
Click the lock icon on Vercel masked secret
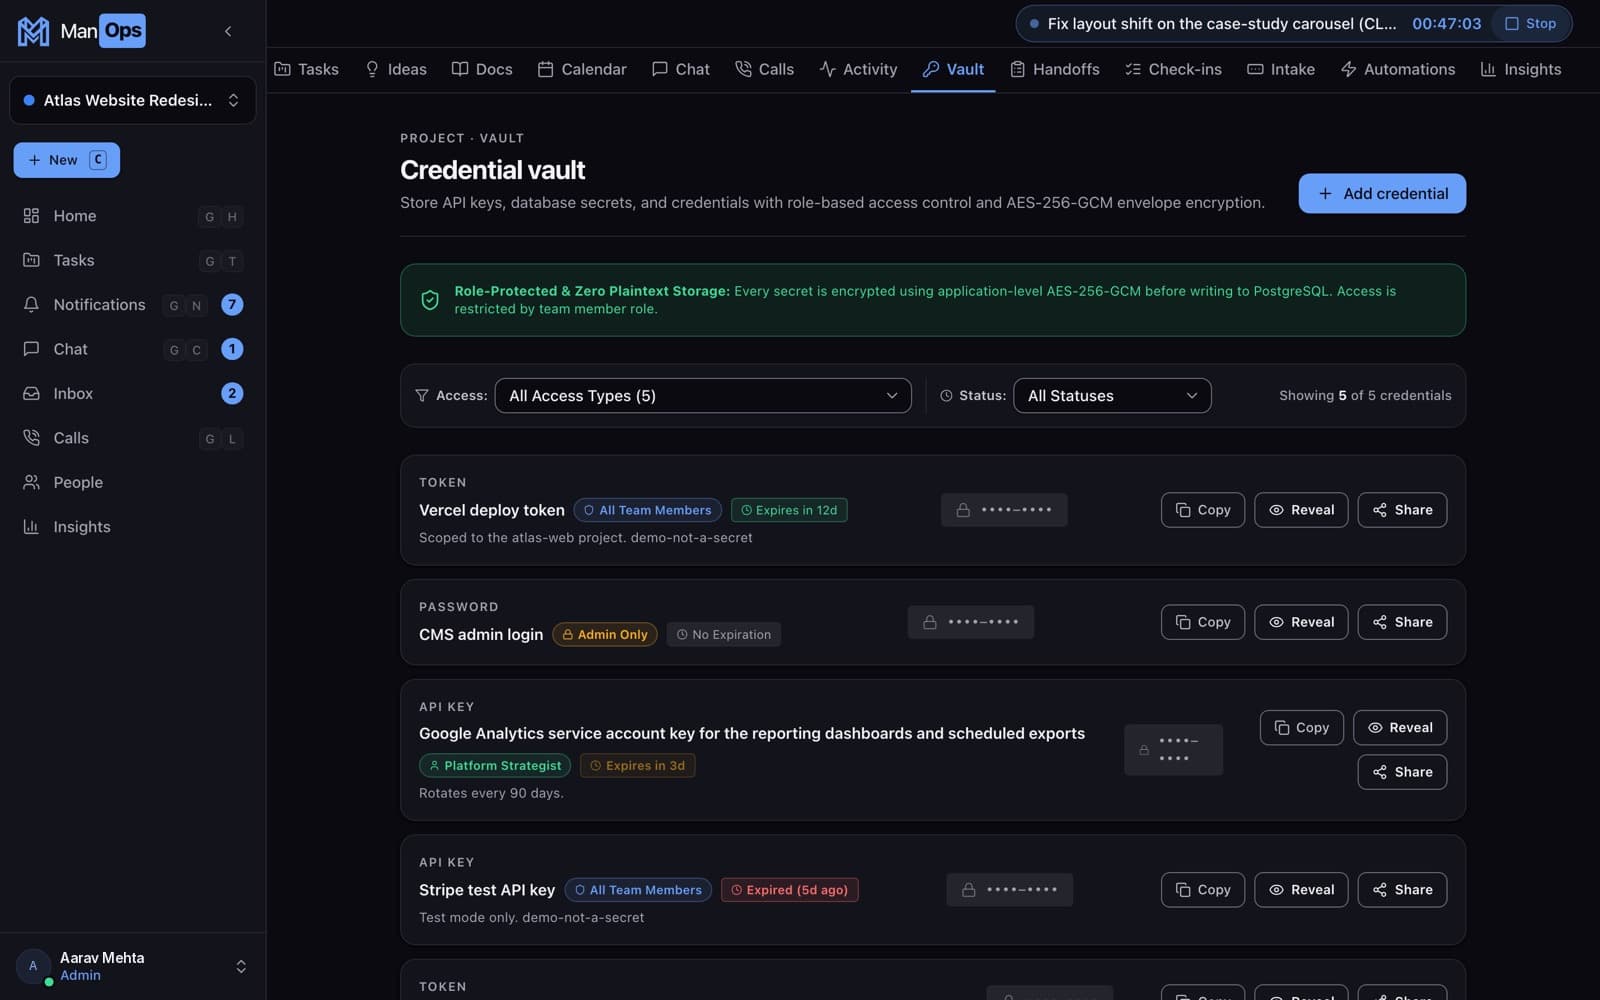point(963,510)
